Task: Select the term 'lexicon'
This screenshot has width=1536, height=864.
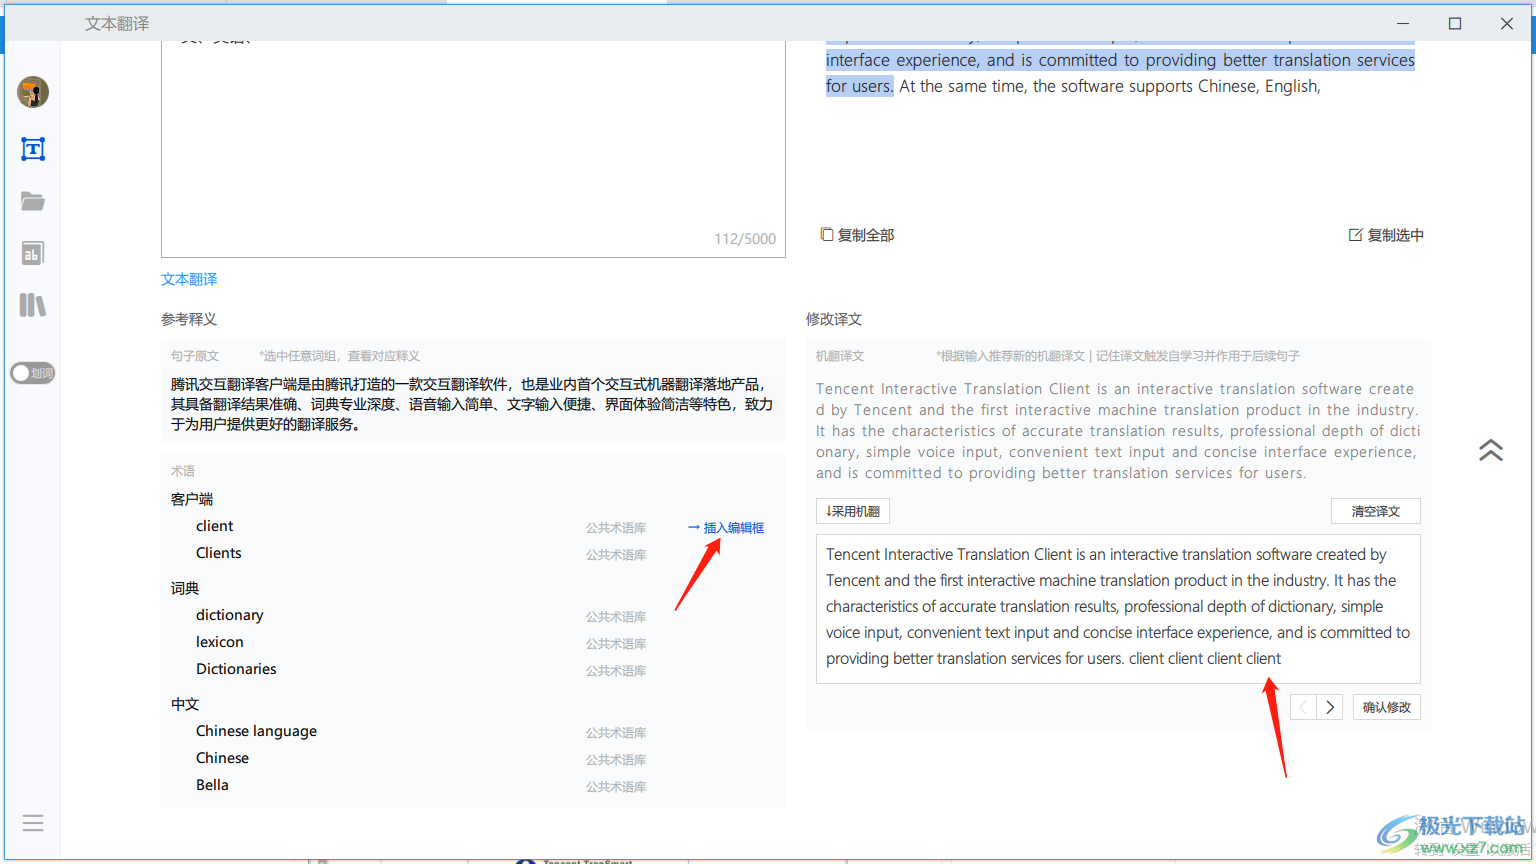Action: (x=219, y=642)
